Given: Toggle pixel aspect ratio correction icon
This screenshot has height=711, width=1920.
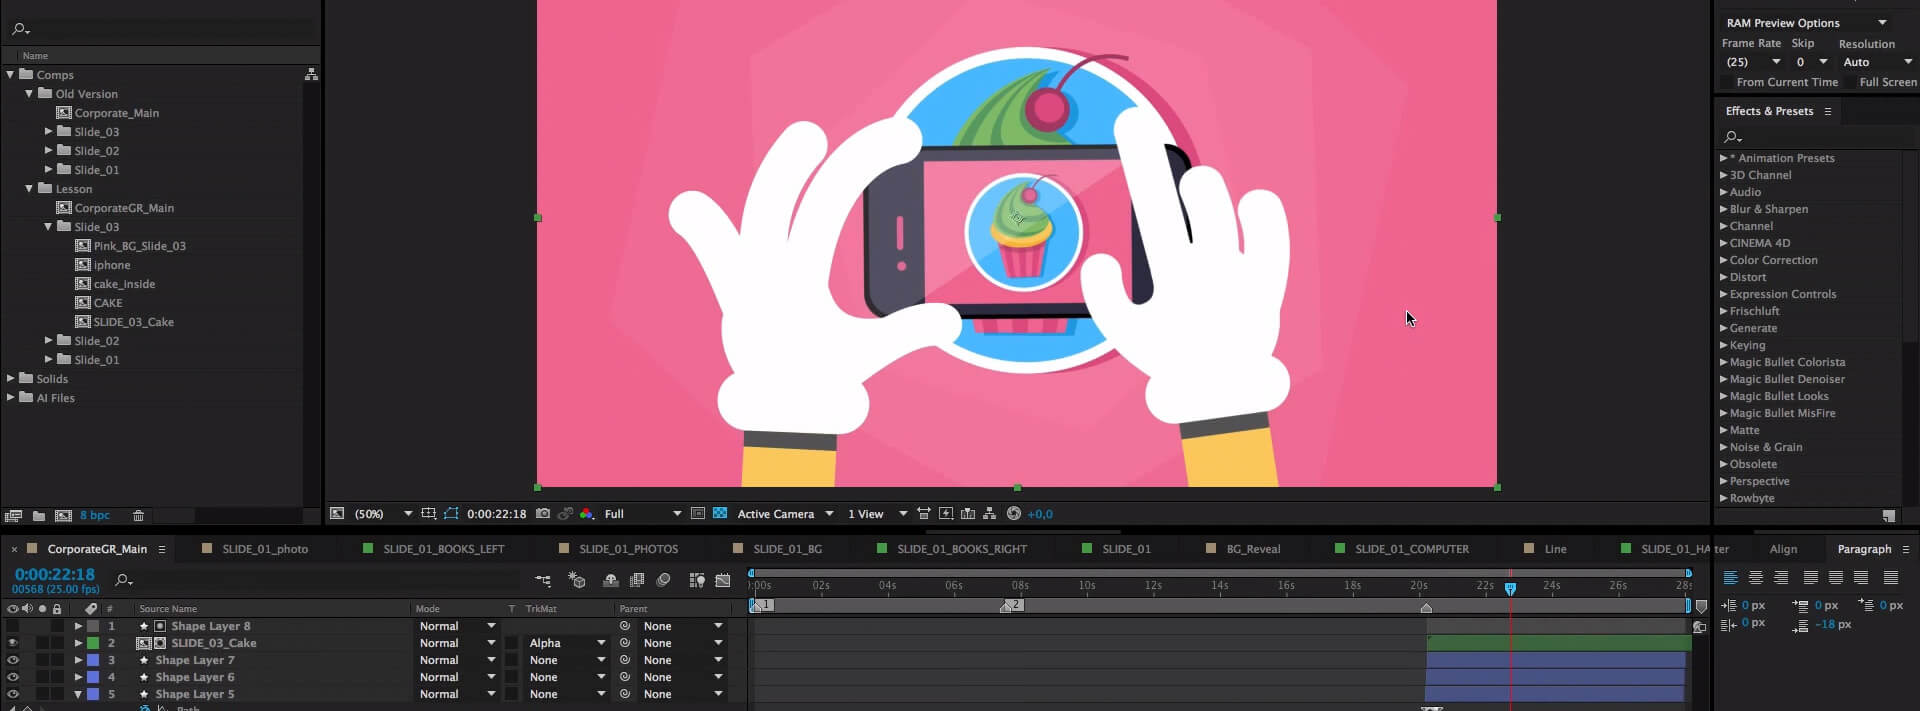Looking at the screenshot, I should (924, 514).
